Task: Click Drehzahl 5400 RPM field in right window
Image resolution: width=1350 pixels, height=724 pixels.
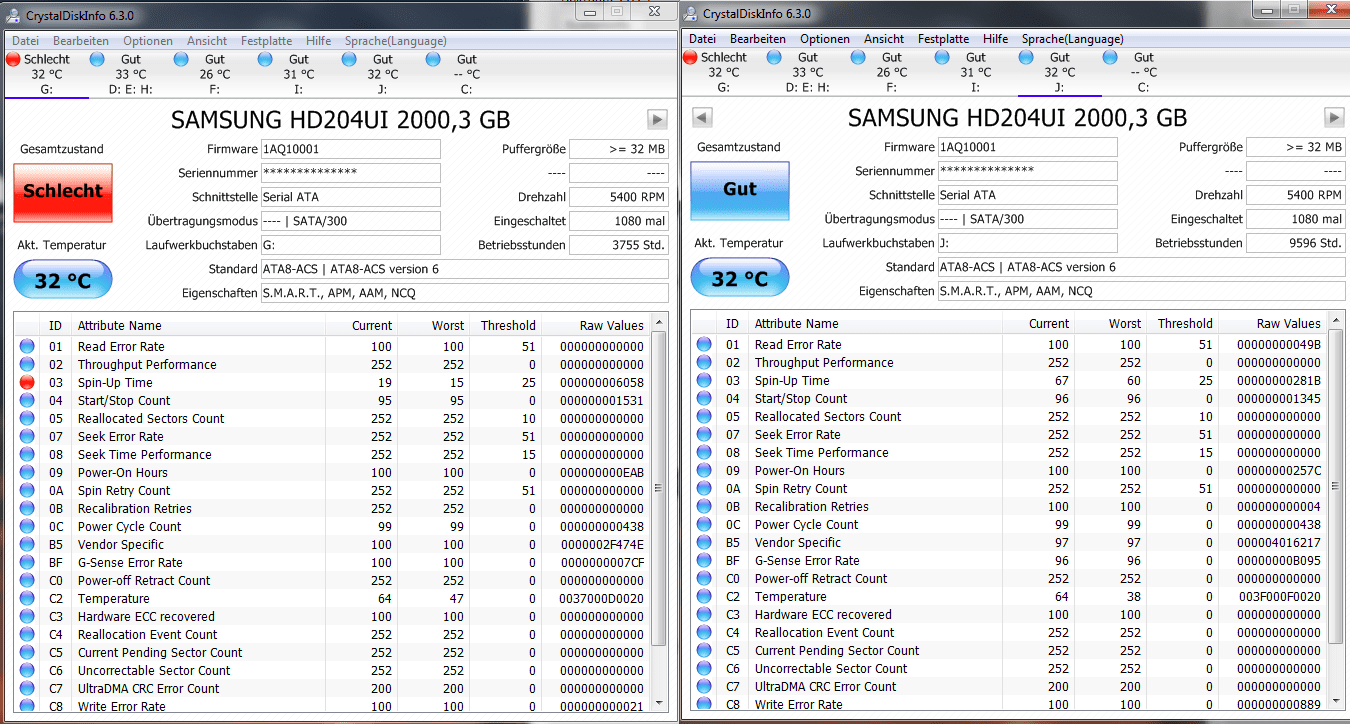Action: coord(1296,195)
